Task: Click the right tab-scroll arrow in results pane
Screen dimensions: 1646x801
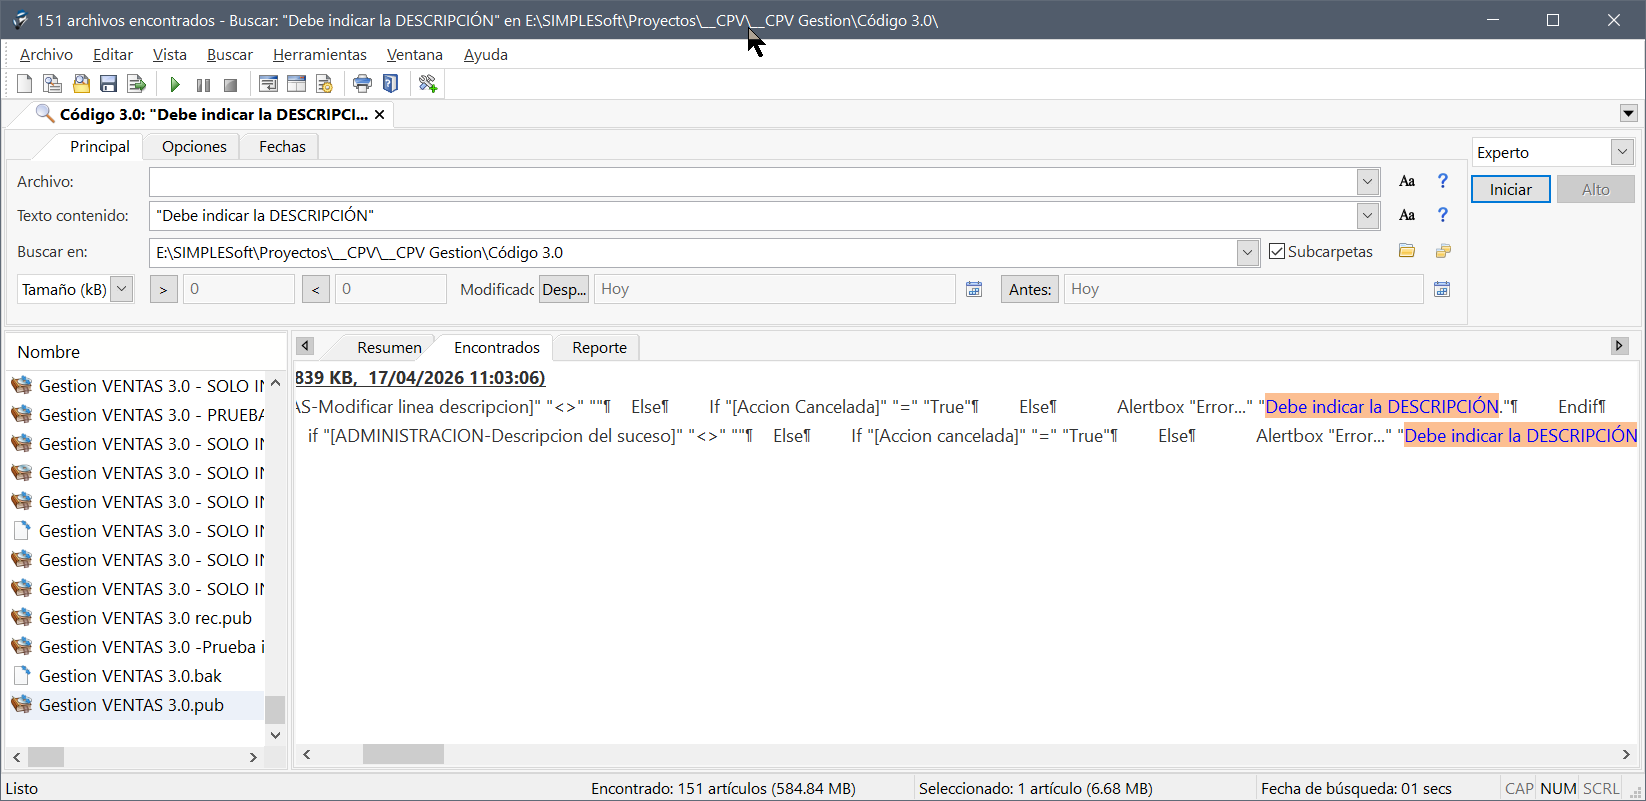Action: [1620, 346]
